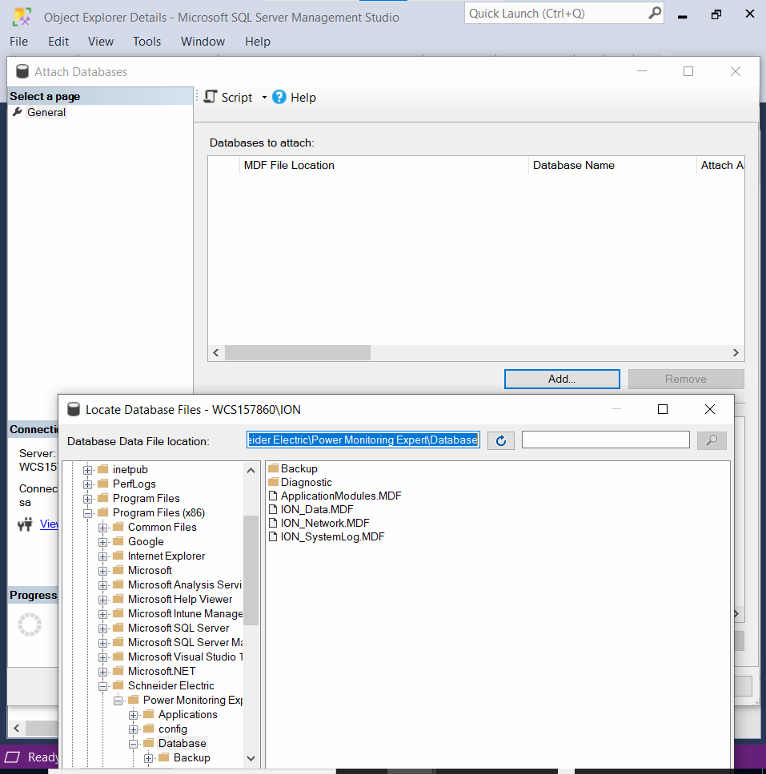Expand the Applications tree node
Screen dimensions: 766x774
coord(133,715)
